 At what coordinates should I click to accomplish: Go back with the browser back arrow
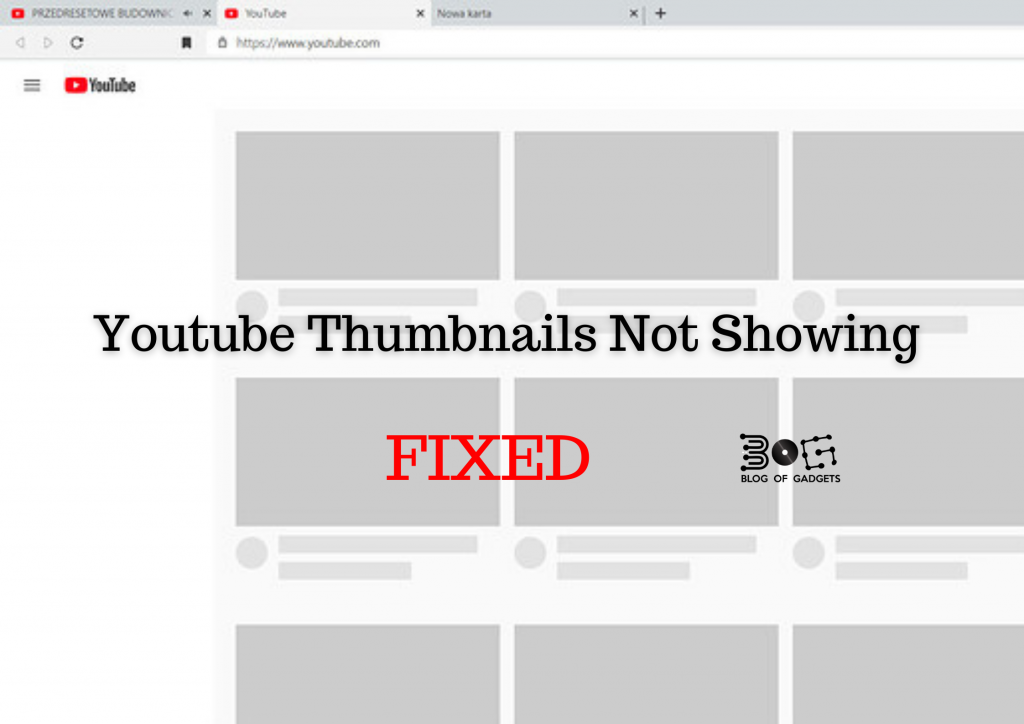[x=20, y=43]
